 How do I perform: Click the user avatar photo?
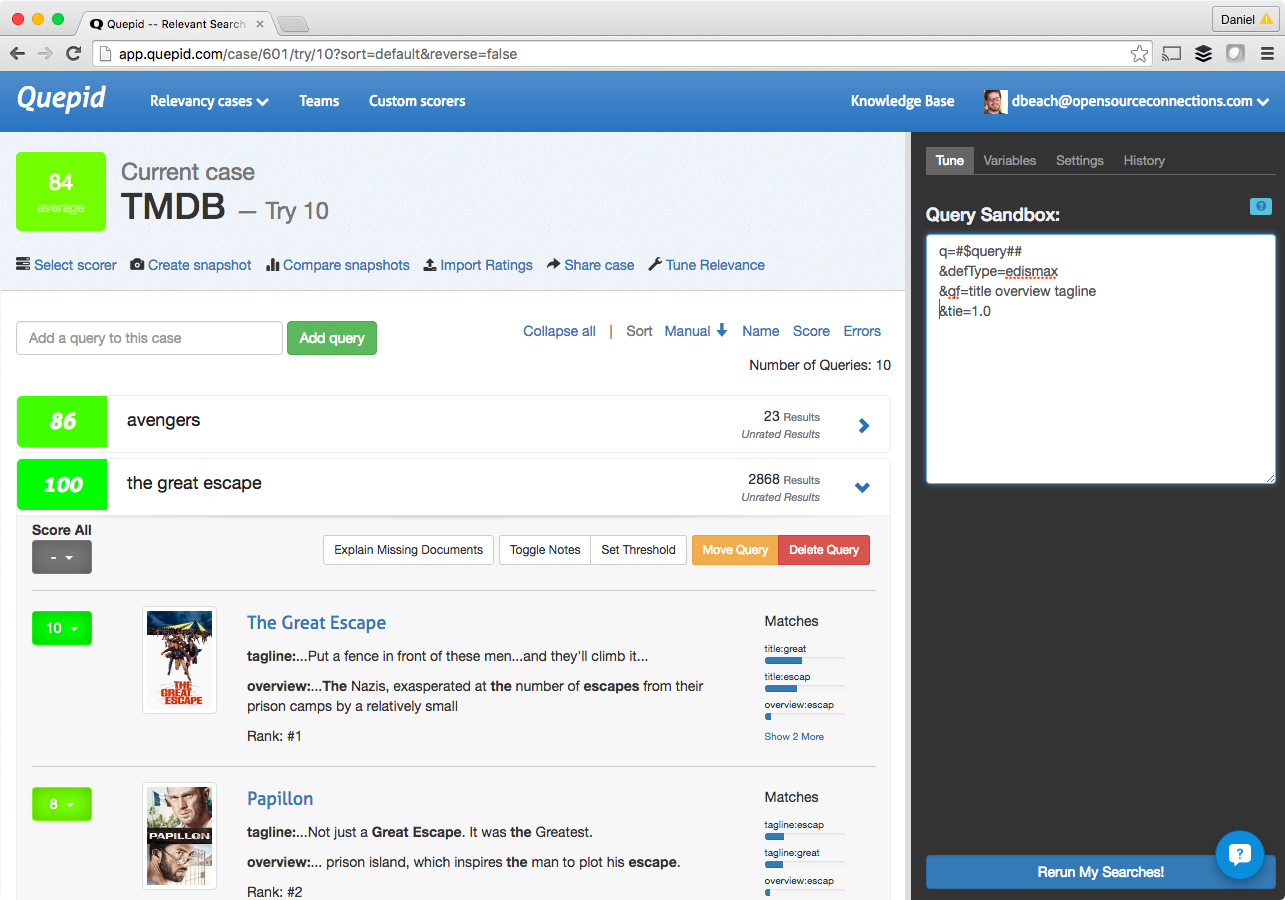click(x=995, y=101)
